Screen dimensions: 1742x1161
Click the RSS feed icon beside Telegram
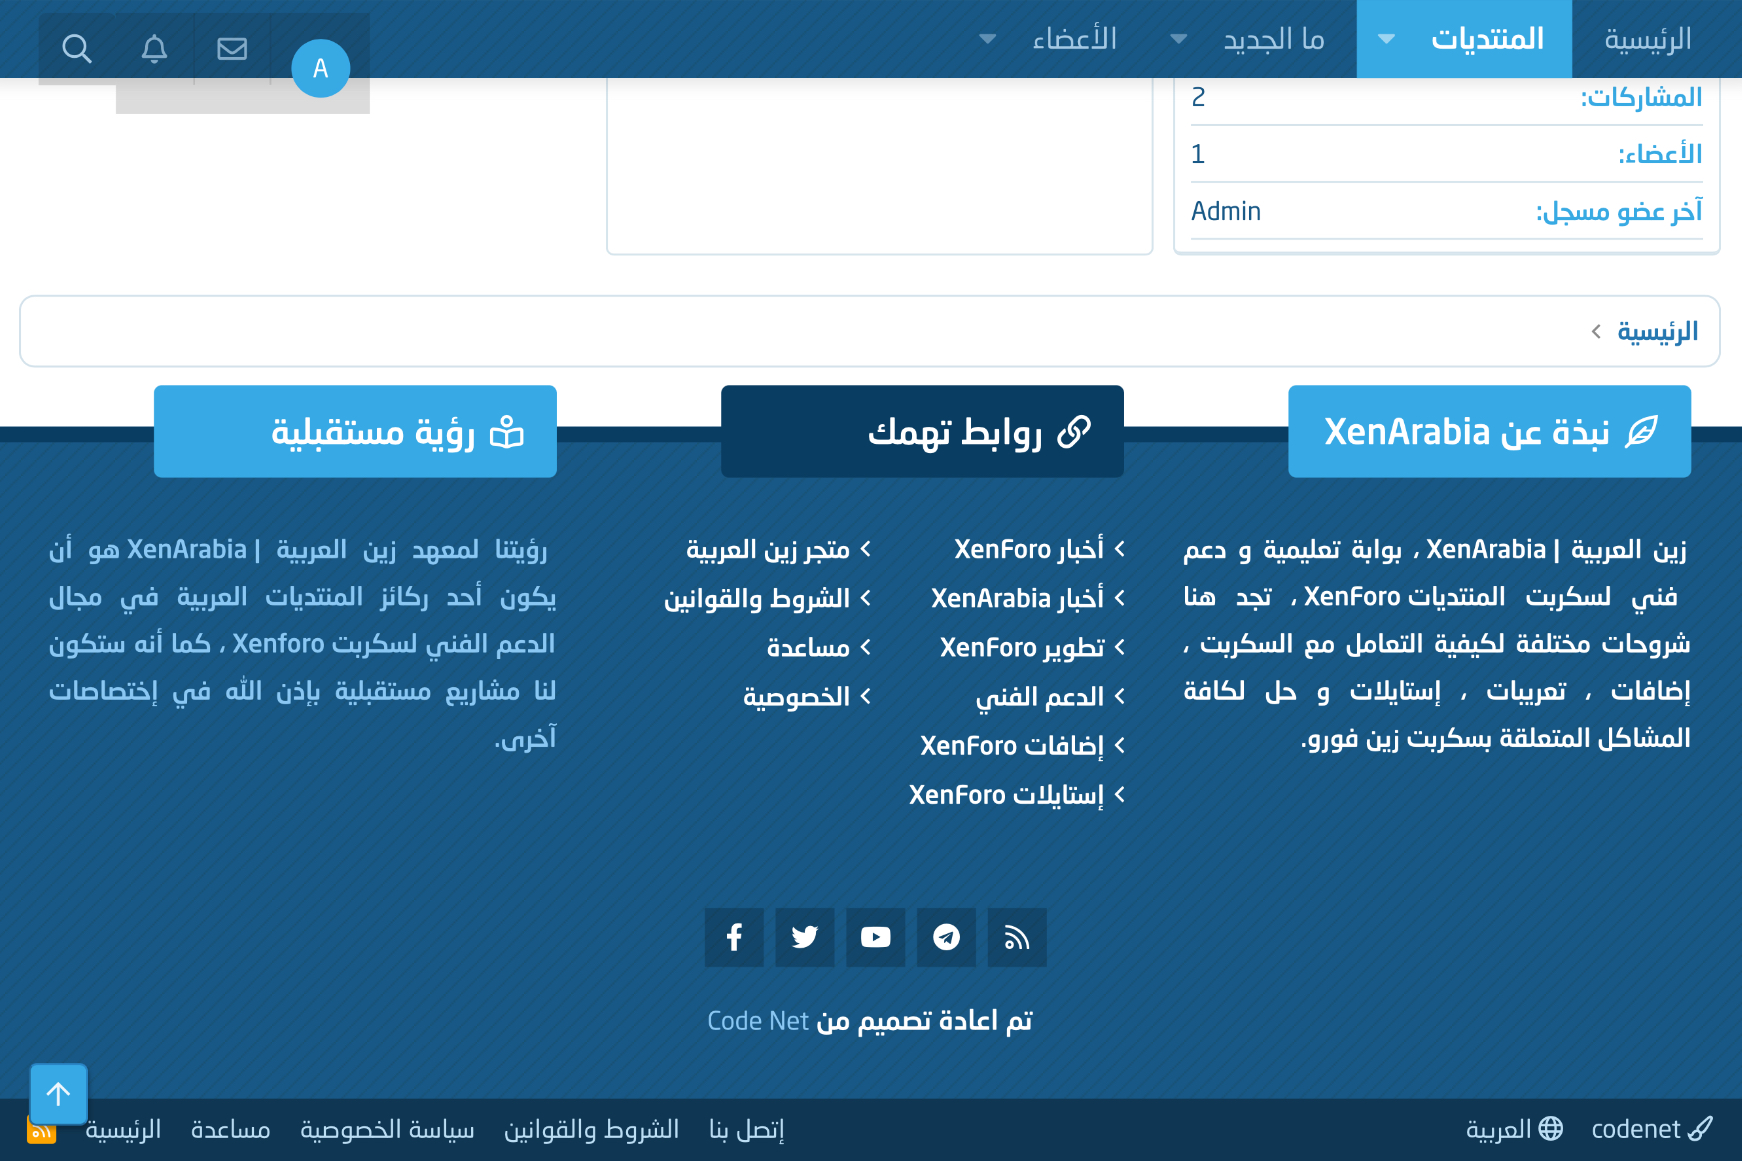coord(1017,937)
